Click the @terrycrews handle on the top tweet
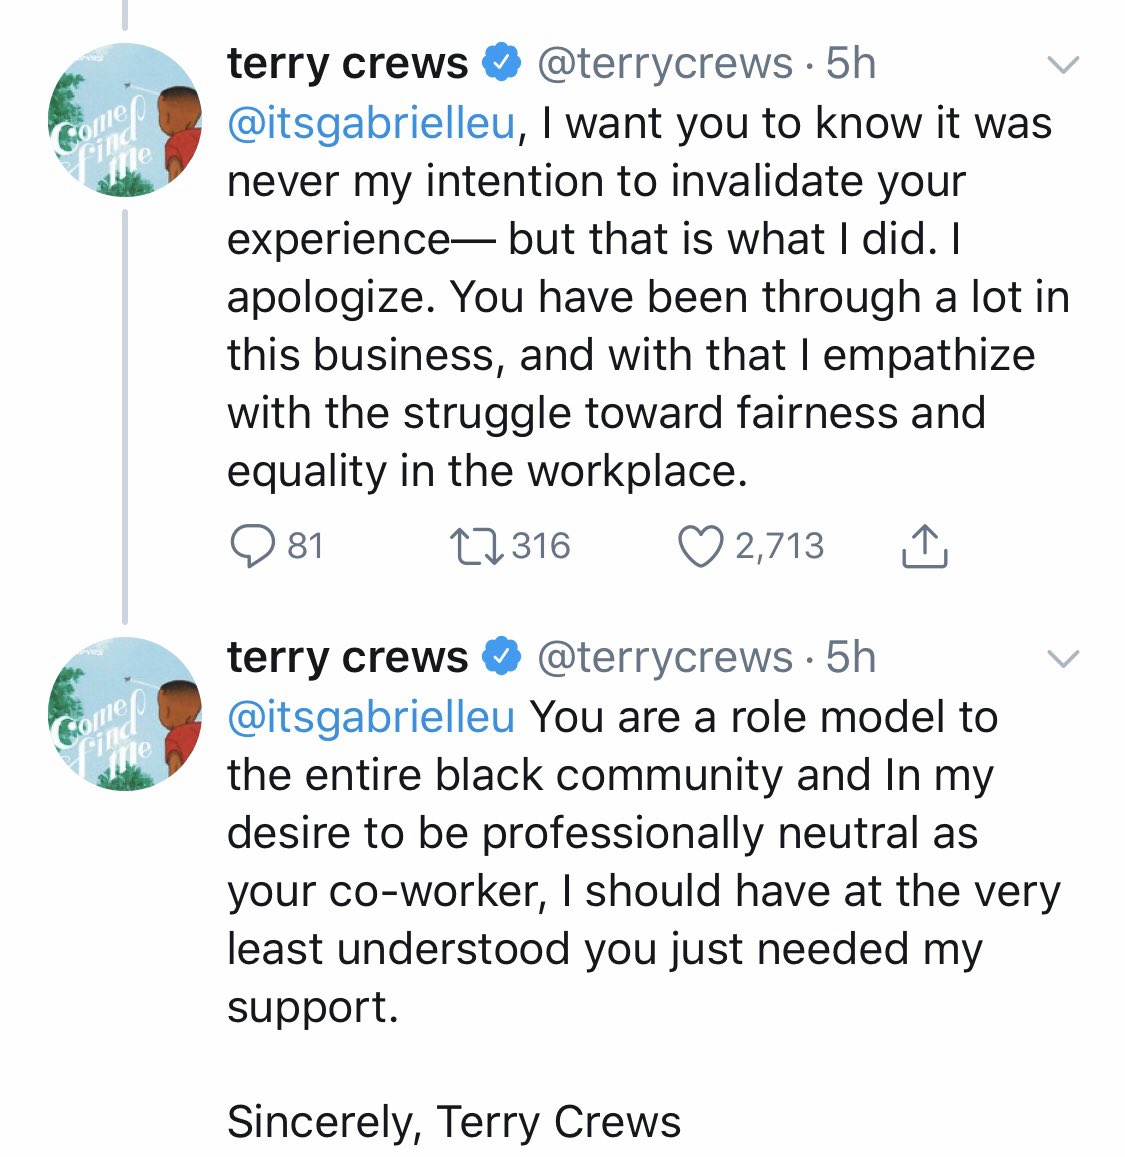 pos(665,64)
